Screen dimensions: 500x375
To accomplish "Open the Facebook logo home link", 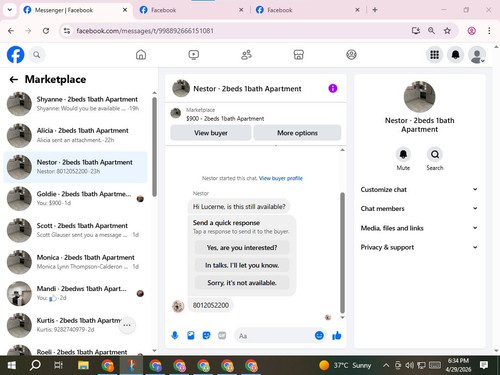I will (x=15, y=55).
